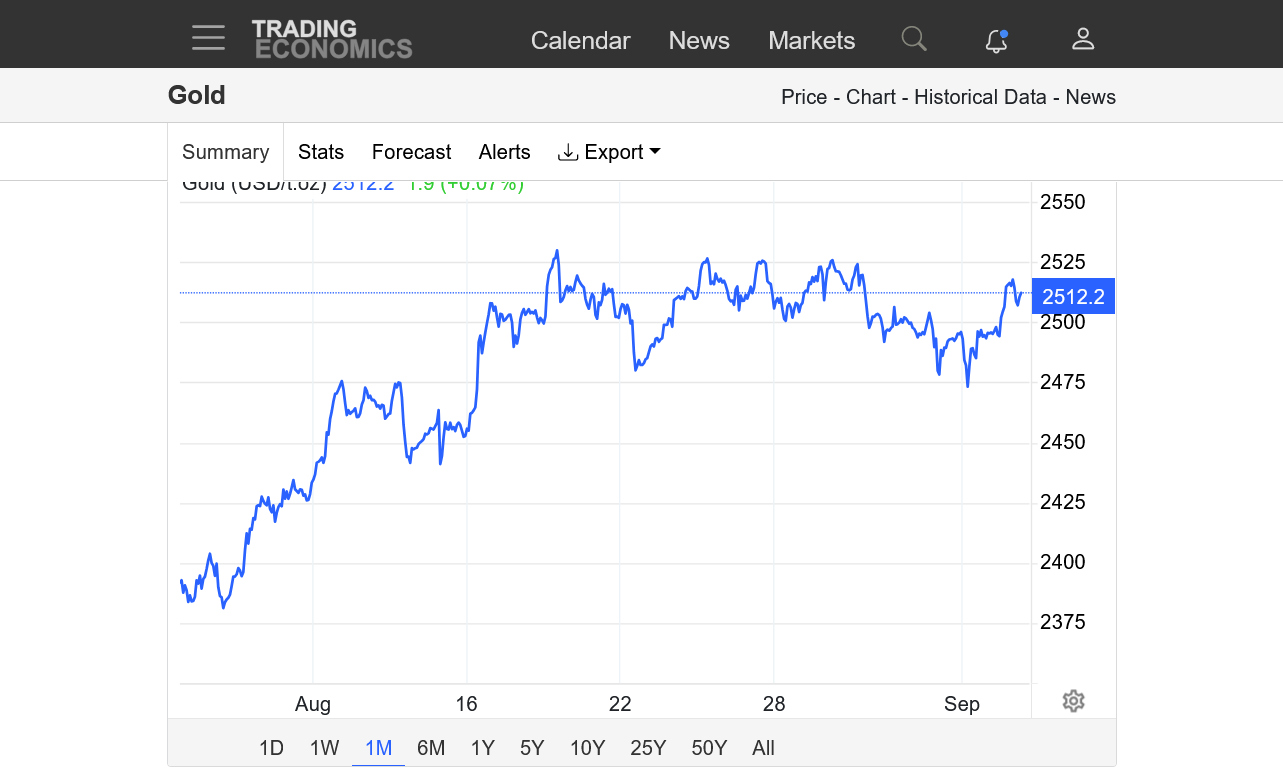
Task: Choose the 6M chart range
Action: click(x=431, y=748)
